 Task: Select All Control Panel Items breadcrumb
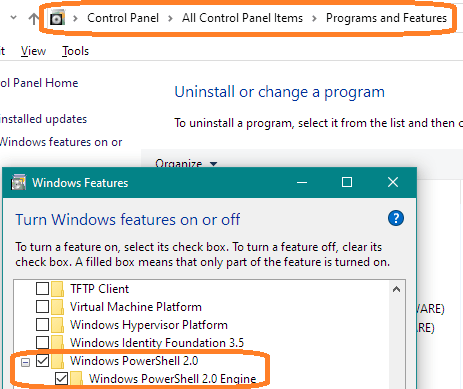click(x=242, y=18)
